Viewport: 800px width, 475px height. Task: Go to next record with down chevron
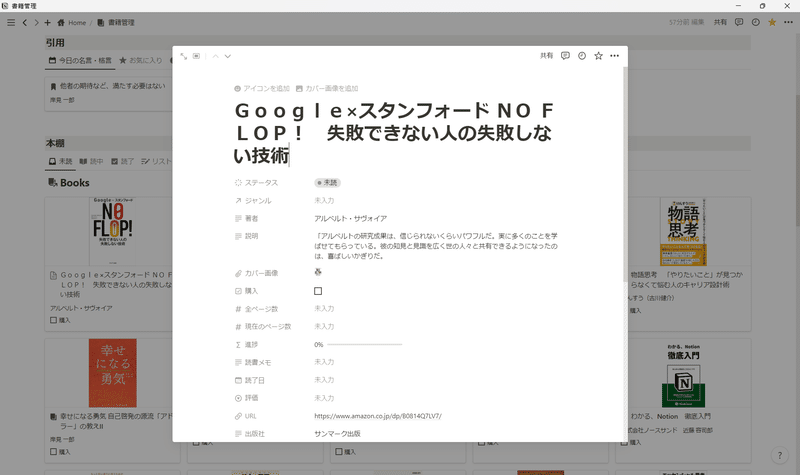point(228,56)
